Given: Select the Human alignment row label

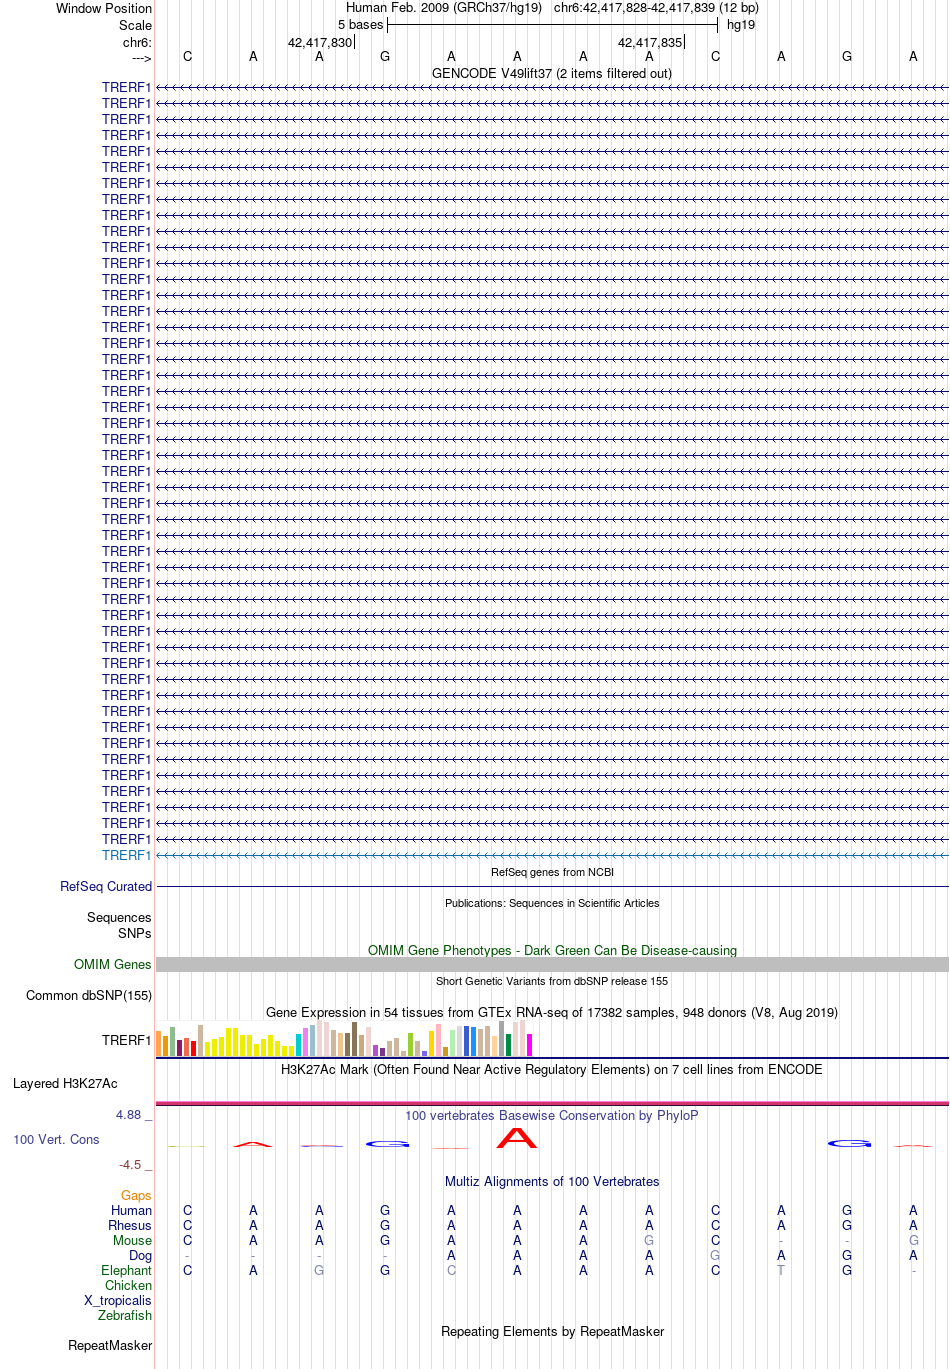Looking at the screenshot, I should pos(132,1210).
